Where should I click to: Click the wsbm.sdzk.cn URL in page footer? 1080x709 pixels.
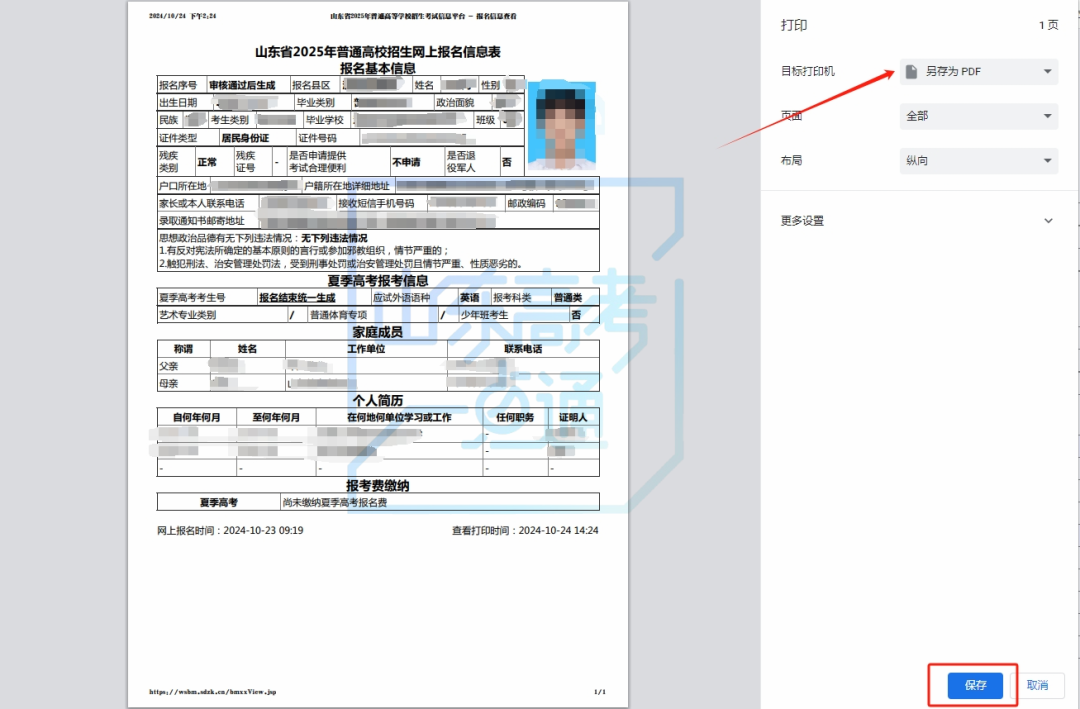tap(212, 691)
